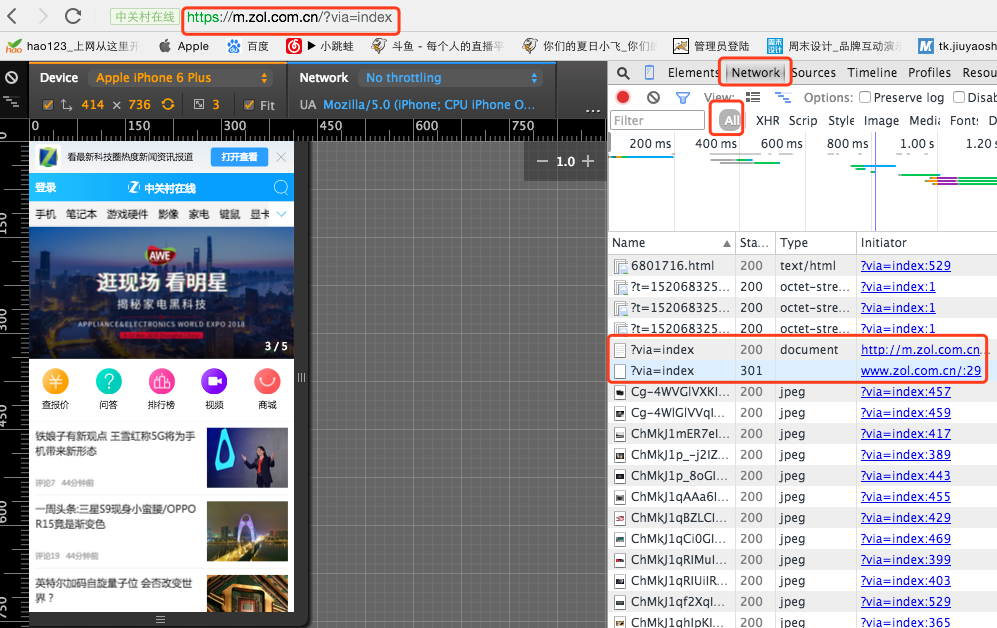
Task: Toggle device mode phone icon in DevTools
Action: 649,73
